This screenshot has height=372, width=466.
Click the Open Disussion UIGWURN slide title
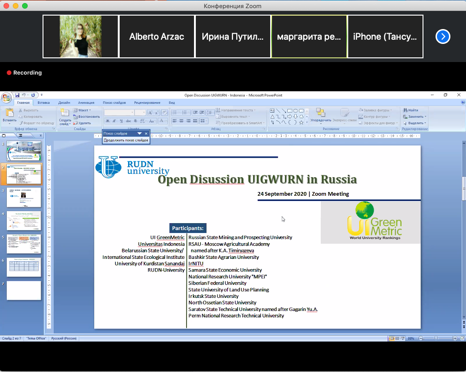click(257, 179)
